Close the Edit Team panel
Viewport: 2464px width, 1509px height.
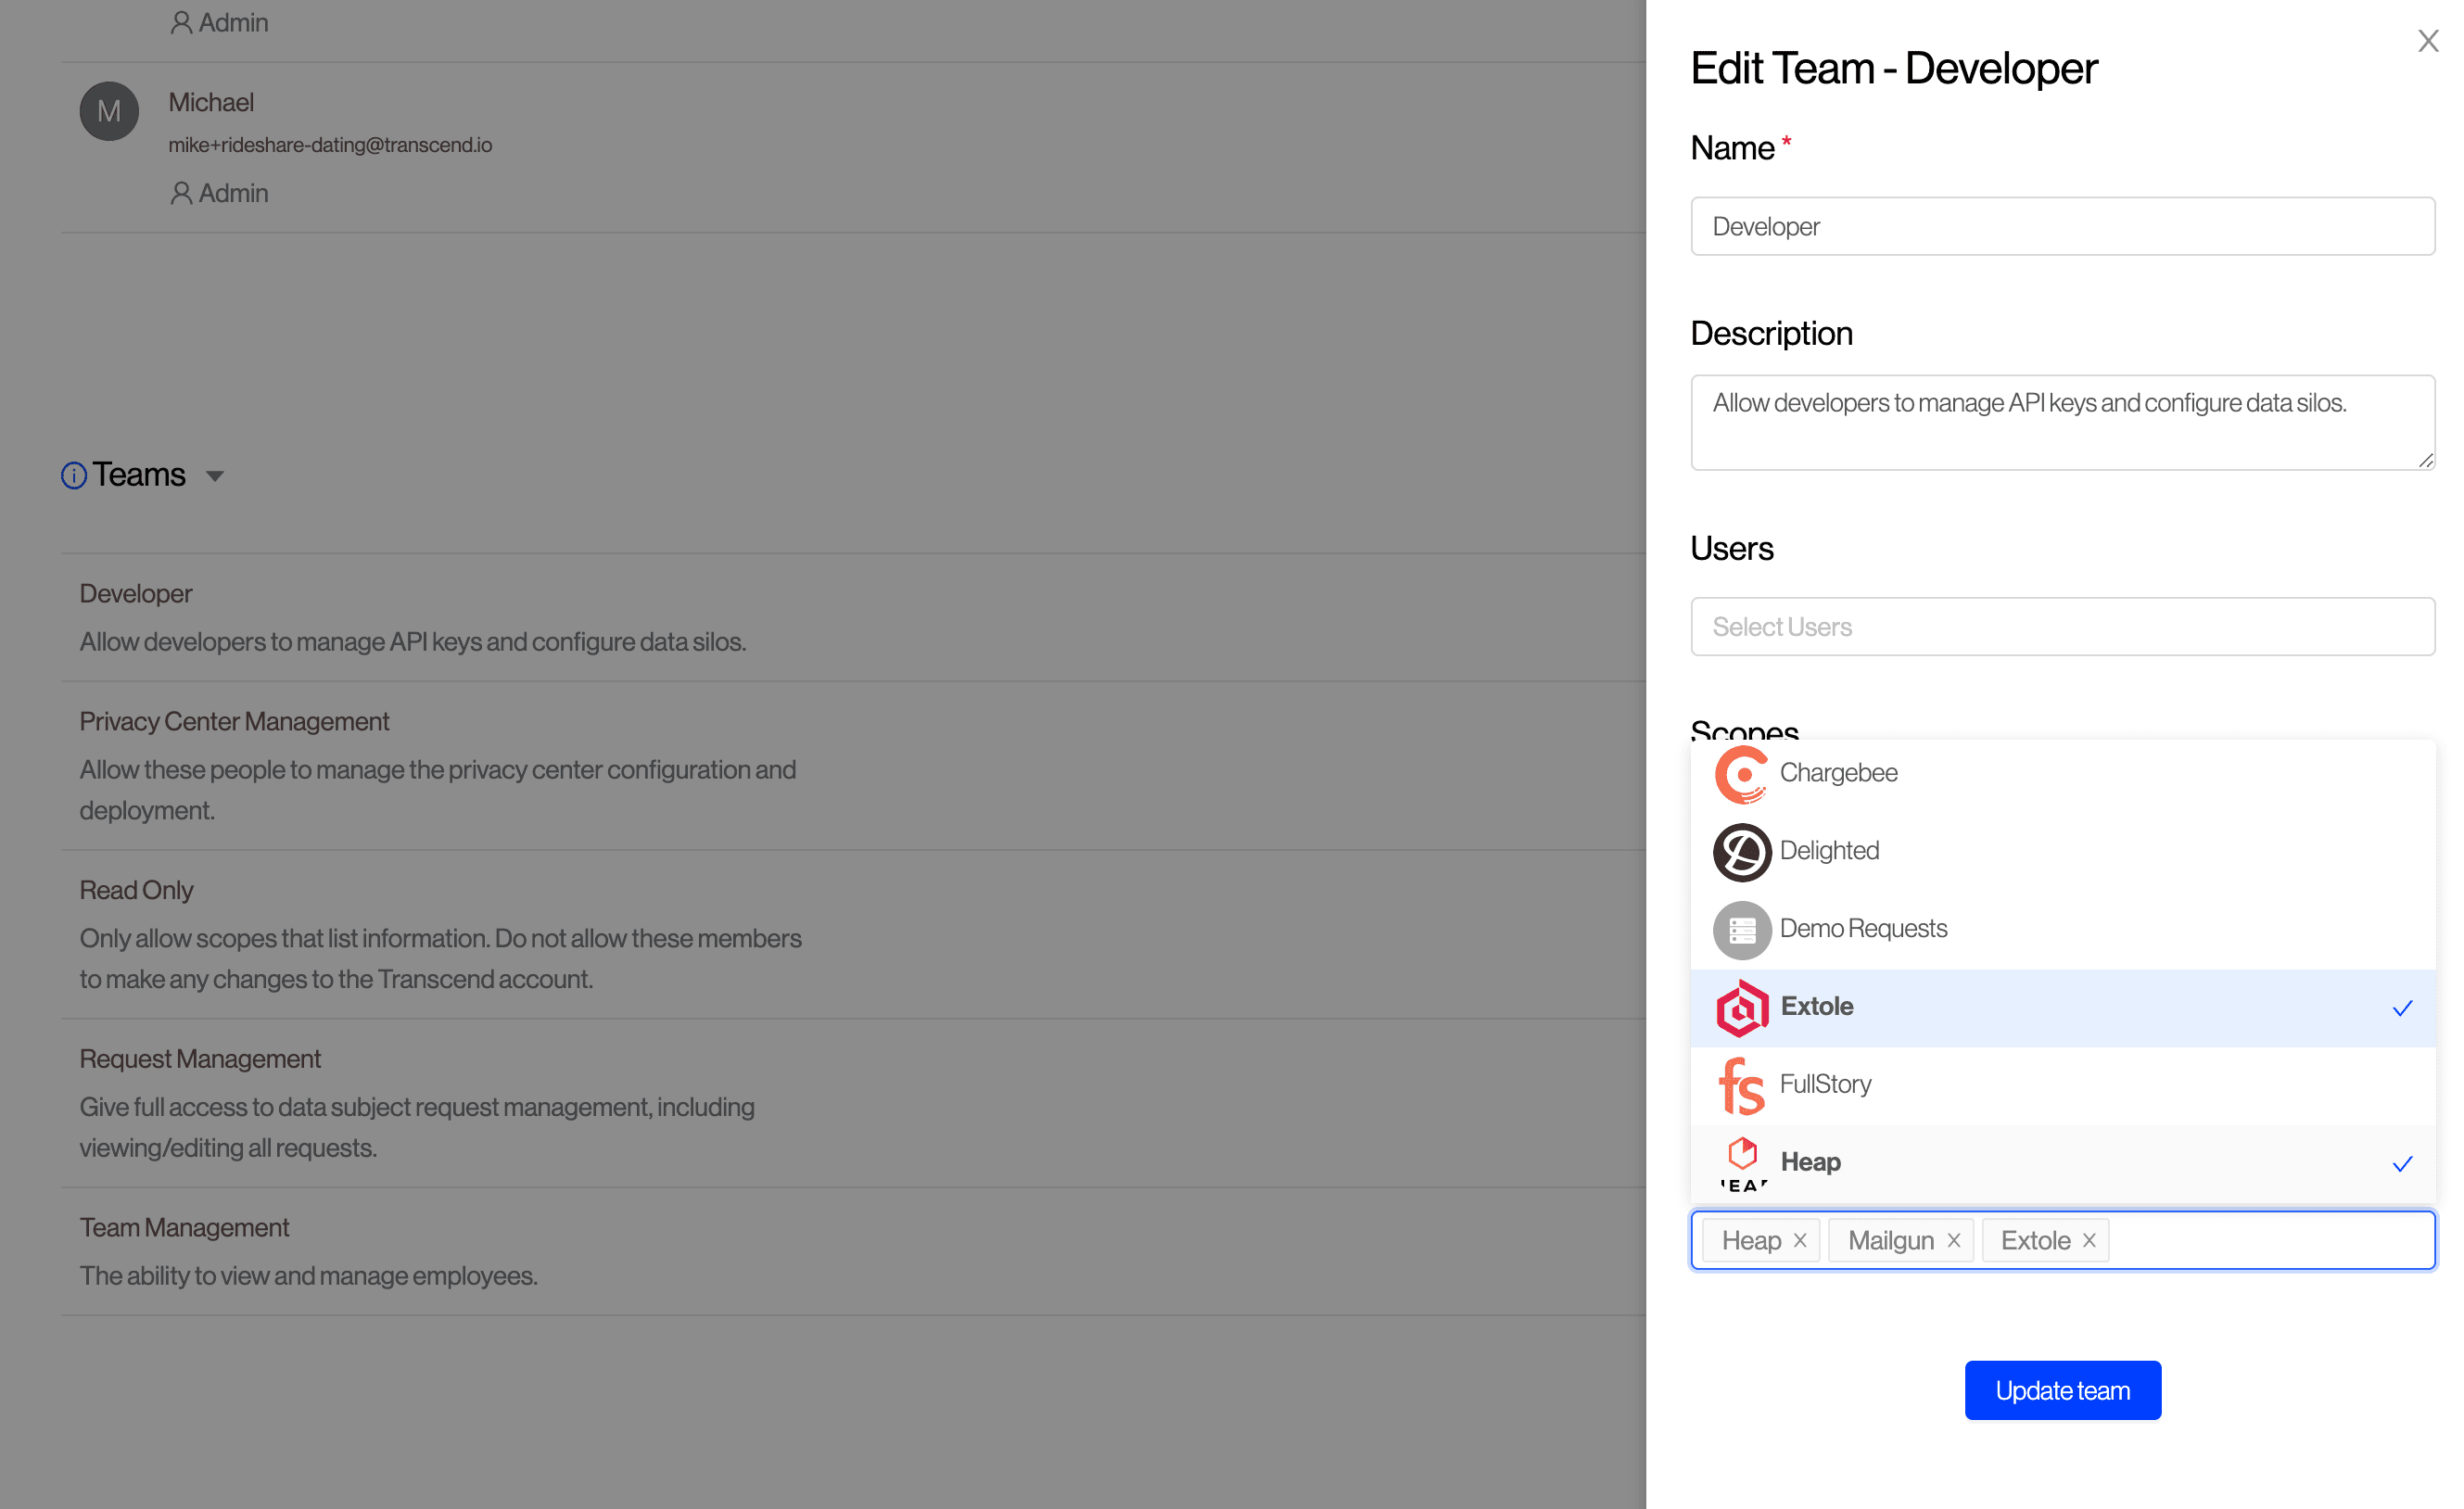click(x=2427, y=41)
